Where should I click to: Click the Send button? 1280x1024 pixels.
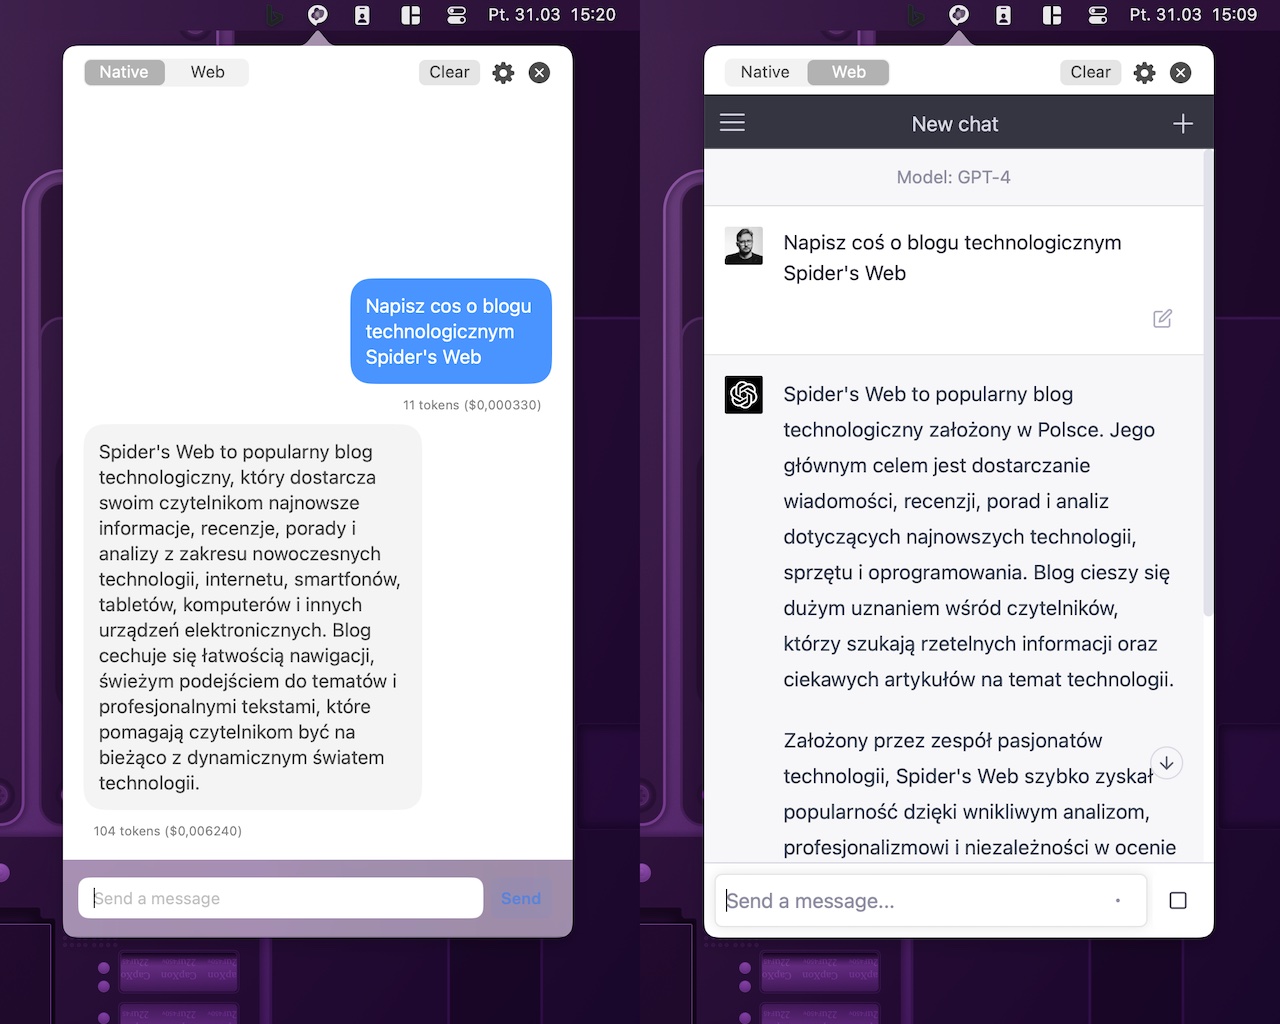(521, 898)
